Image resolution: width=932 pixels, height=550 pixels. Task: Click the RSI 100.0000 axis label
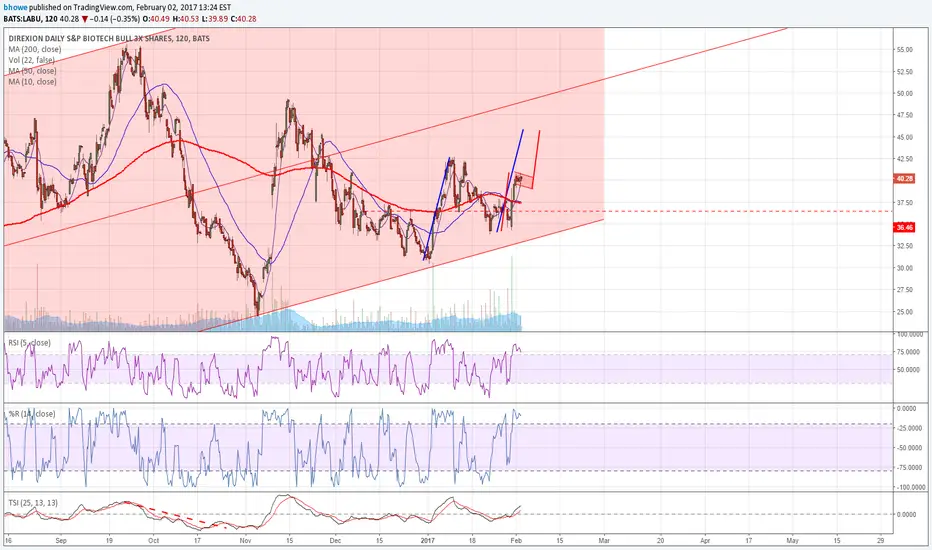click(909, 335)
